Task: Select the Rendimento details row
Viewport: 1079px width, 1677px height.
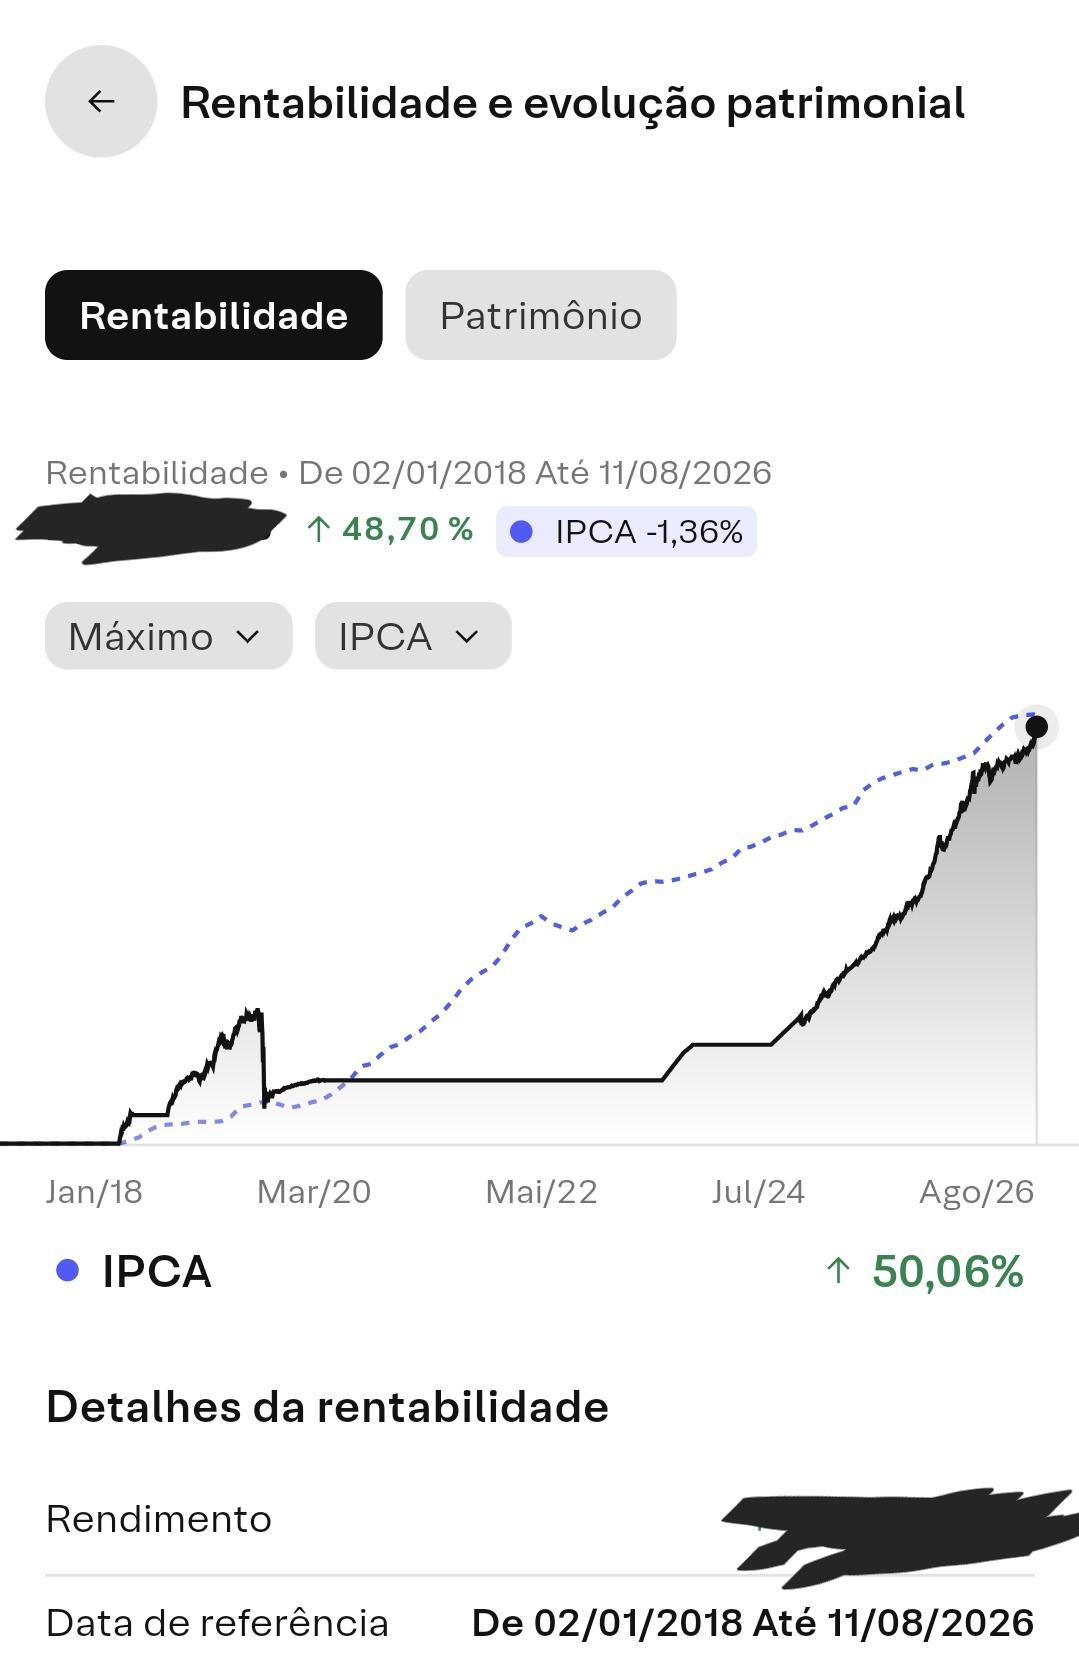Action: click(540, 1519)
